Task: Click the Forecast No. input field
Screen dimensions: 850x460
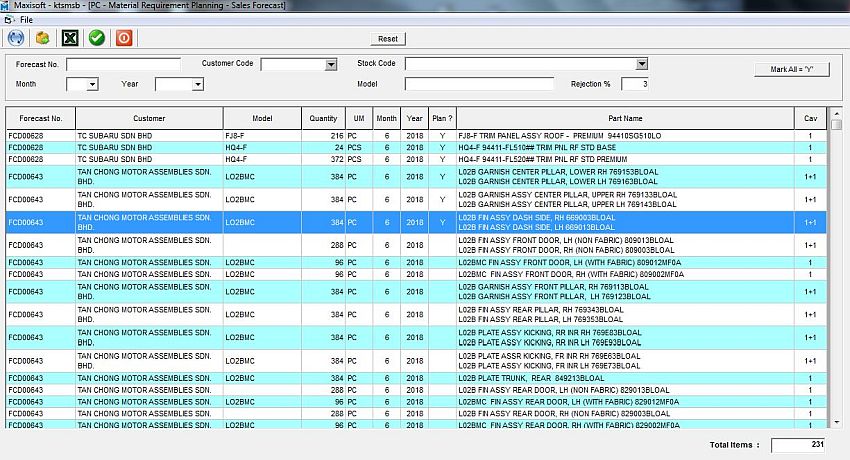Action: (x=123, y=65)
